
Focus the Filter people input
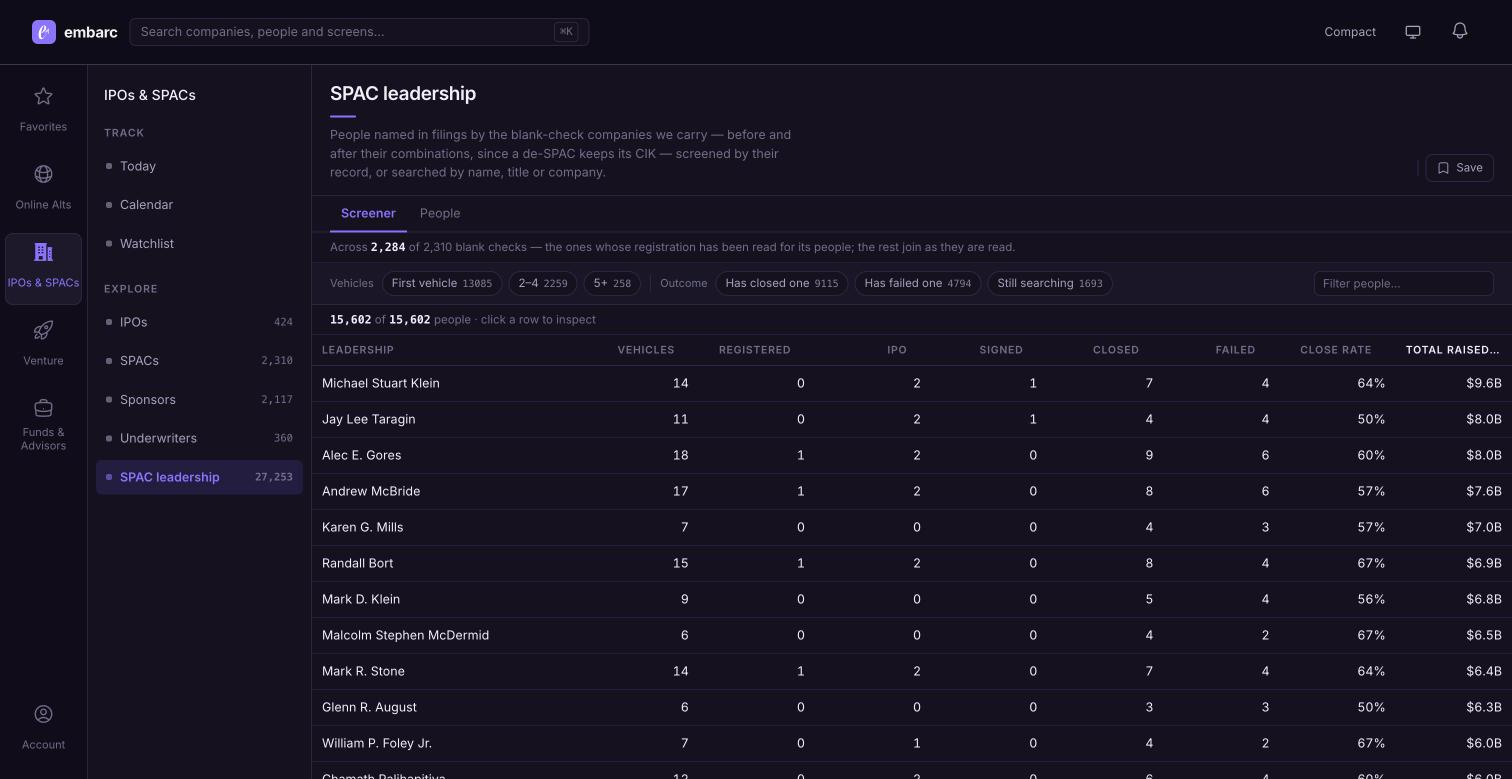1403,283
